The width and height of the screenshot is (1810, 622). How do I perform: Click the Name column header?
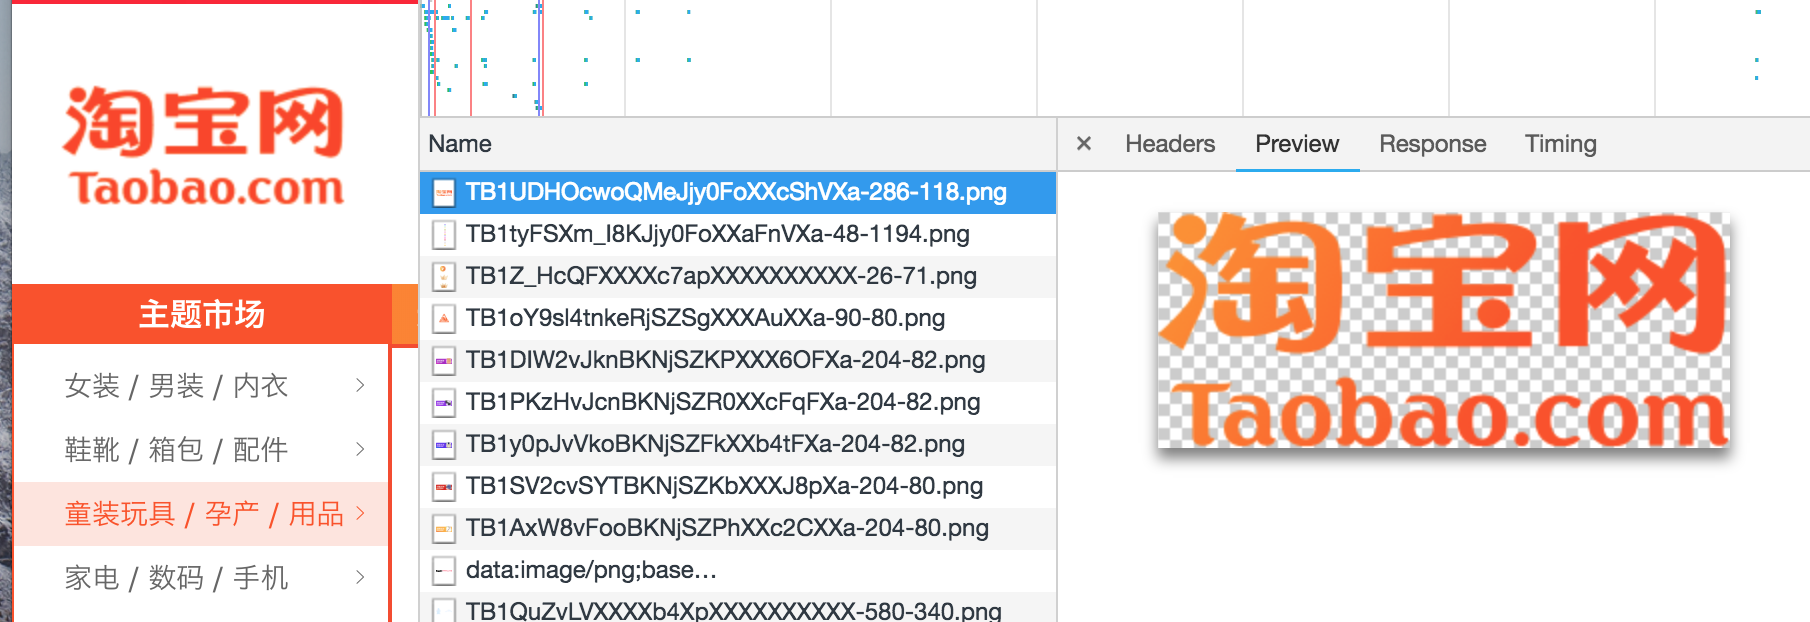pos(460,144)
